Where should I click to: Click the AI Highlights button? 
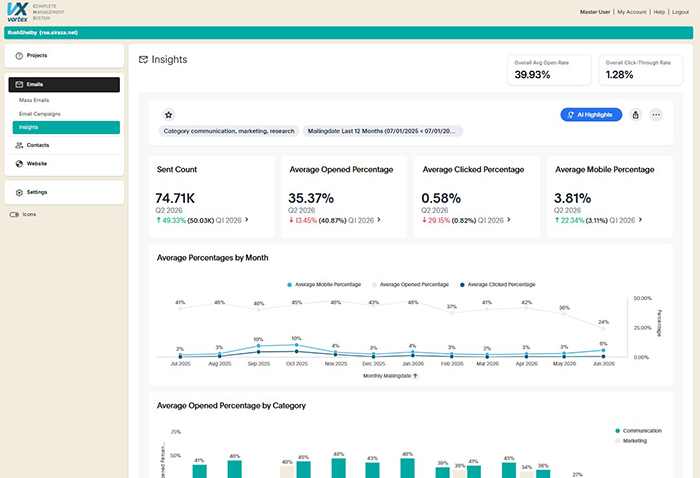click(591, 115)
